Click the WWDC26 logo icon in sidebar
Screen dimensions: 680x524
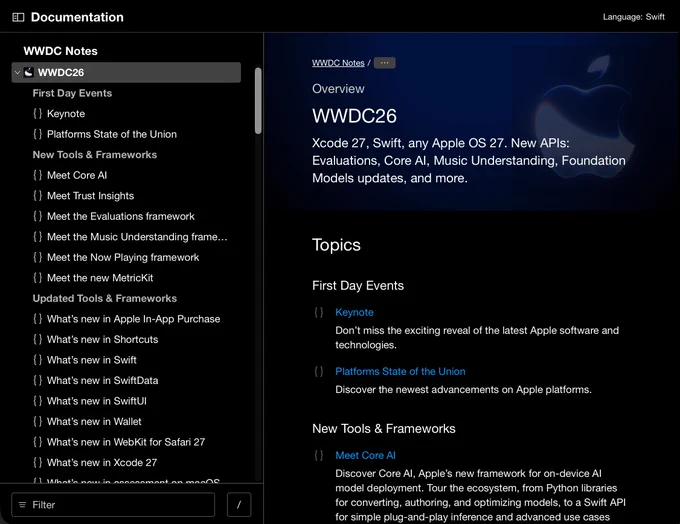[x=29, y=72]
